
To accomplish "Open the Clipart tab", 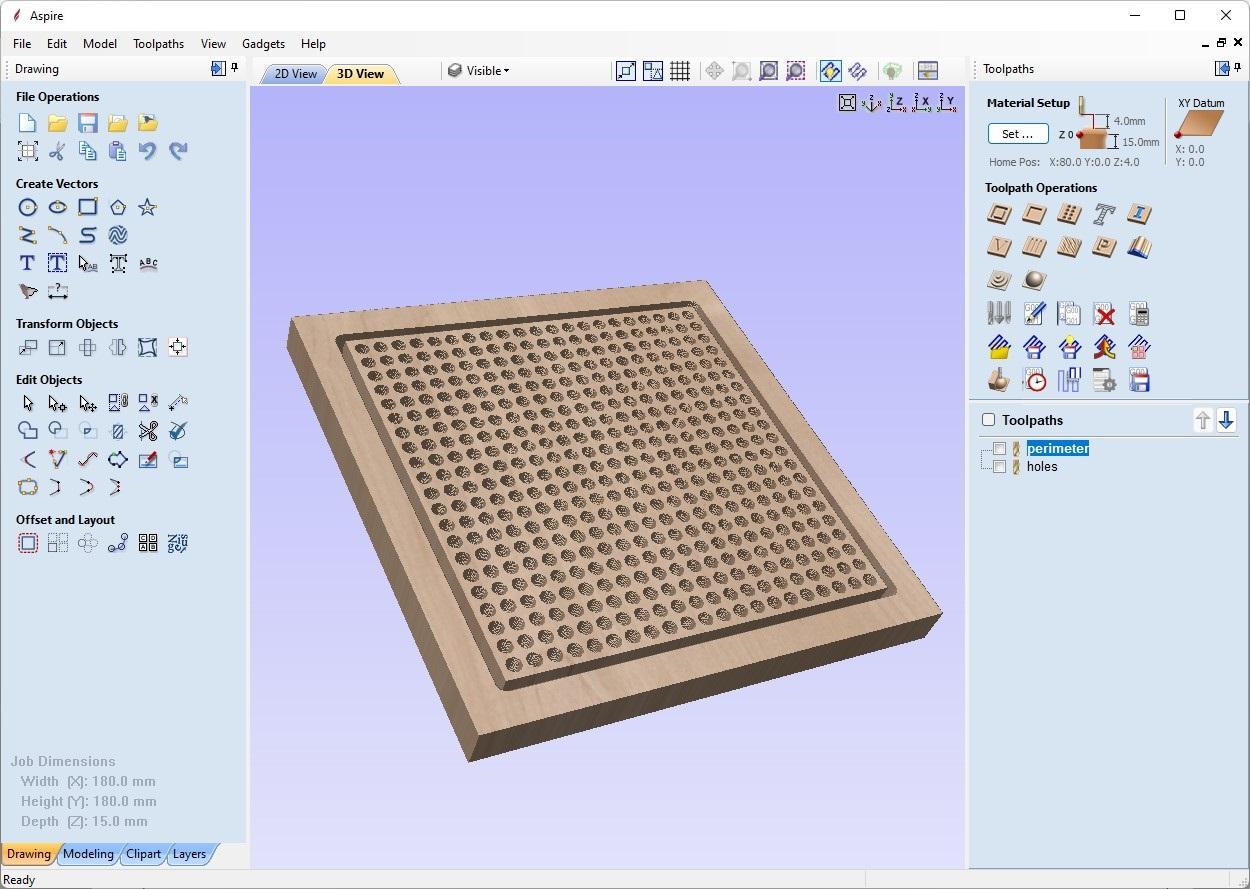I will pos(143,854).
